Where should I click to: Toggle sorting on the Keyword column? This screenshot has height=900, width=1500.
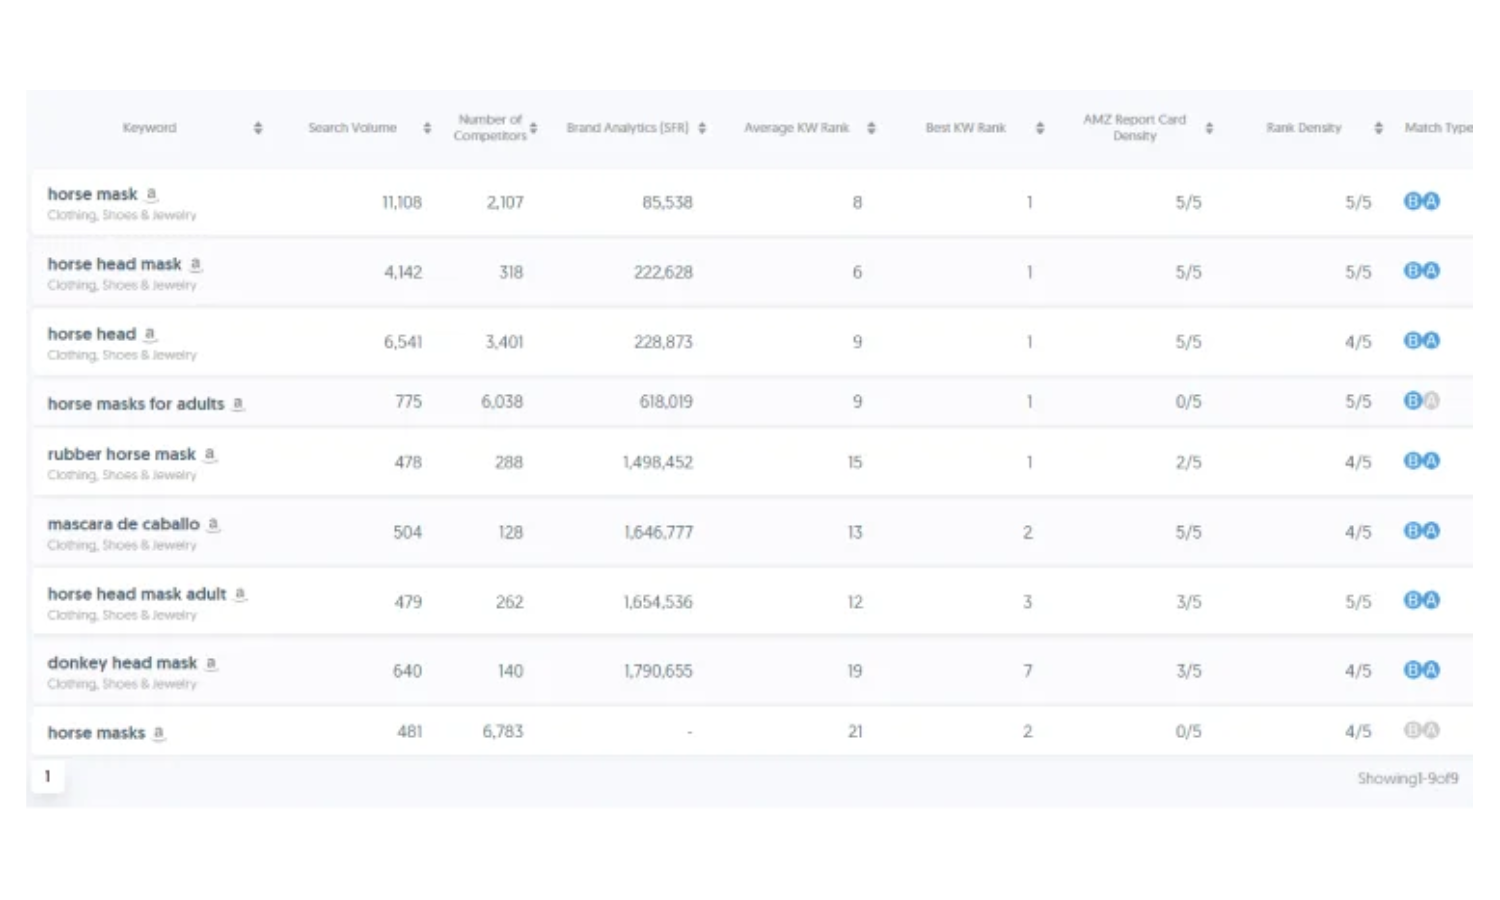(258, 127)
